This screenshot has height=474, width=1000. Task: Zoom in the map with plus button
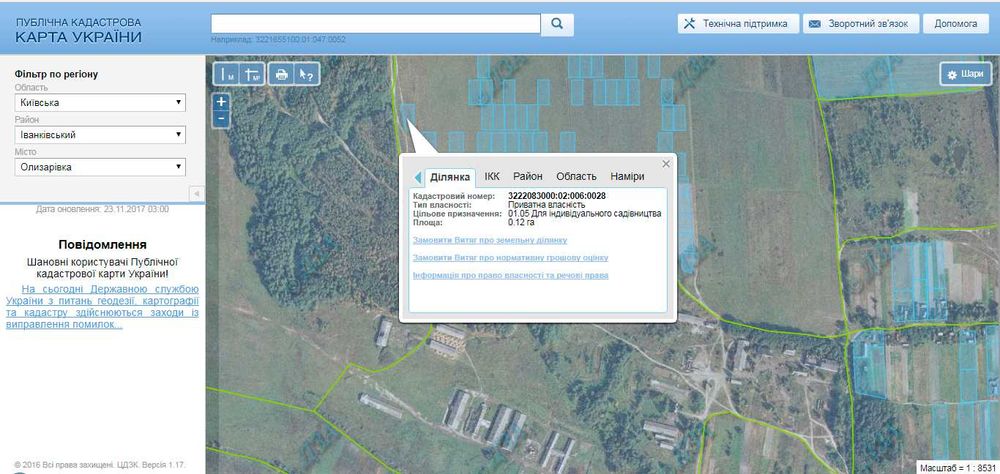[x=221, y=102]
